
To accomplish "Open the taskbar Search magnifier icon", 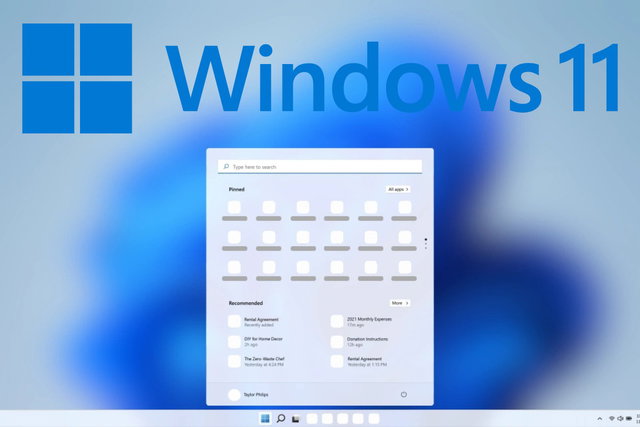I will click(x=281, y=418).
